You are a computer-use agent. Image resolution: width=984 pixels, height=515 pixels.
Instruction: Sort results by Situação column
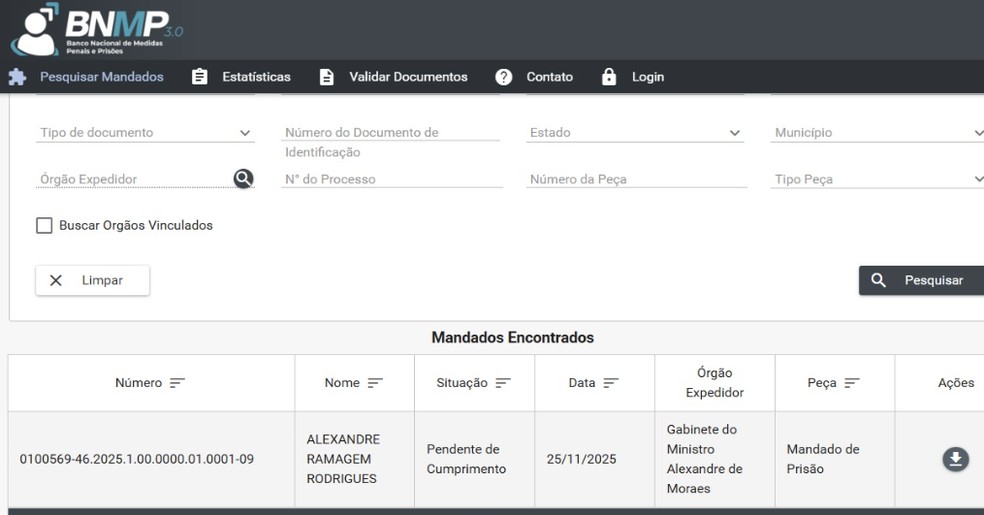[503, 383]
